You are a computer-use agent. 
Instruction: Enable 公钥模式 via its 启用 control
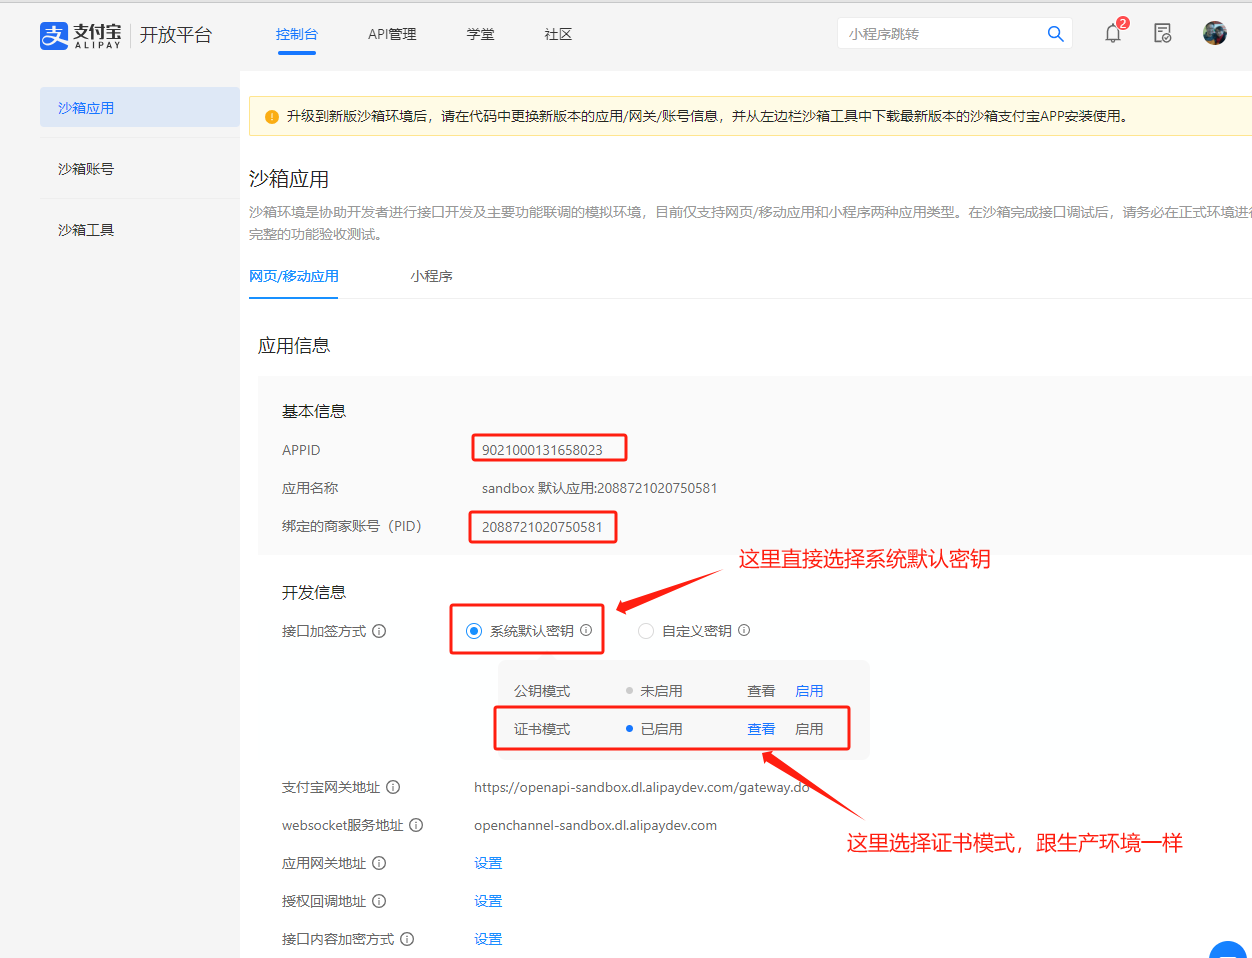[810, 690]
